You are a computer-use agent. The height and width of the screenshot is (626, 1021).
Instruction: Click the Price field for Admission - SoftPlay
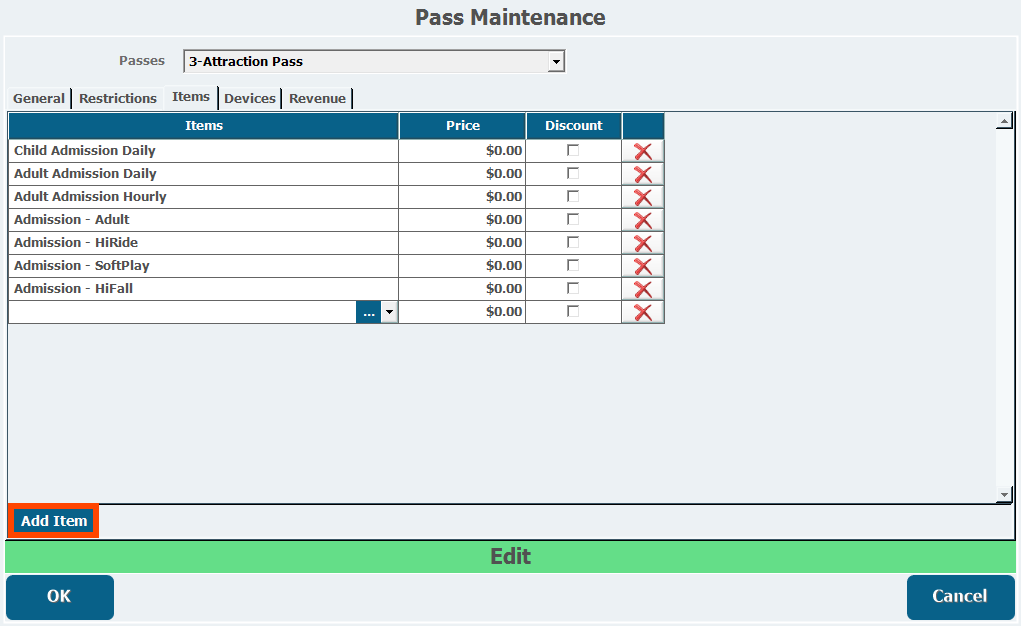(462, 266)
